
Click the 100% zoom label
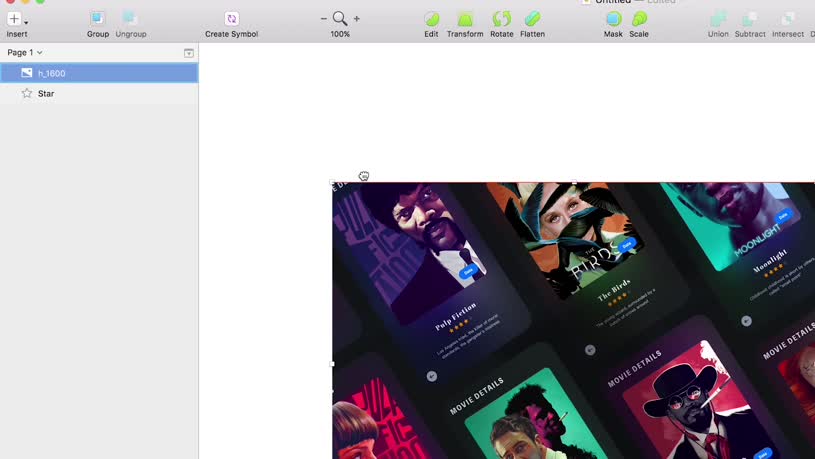[x=340, y=34]
